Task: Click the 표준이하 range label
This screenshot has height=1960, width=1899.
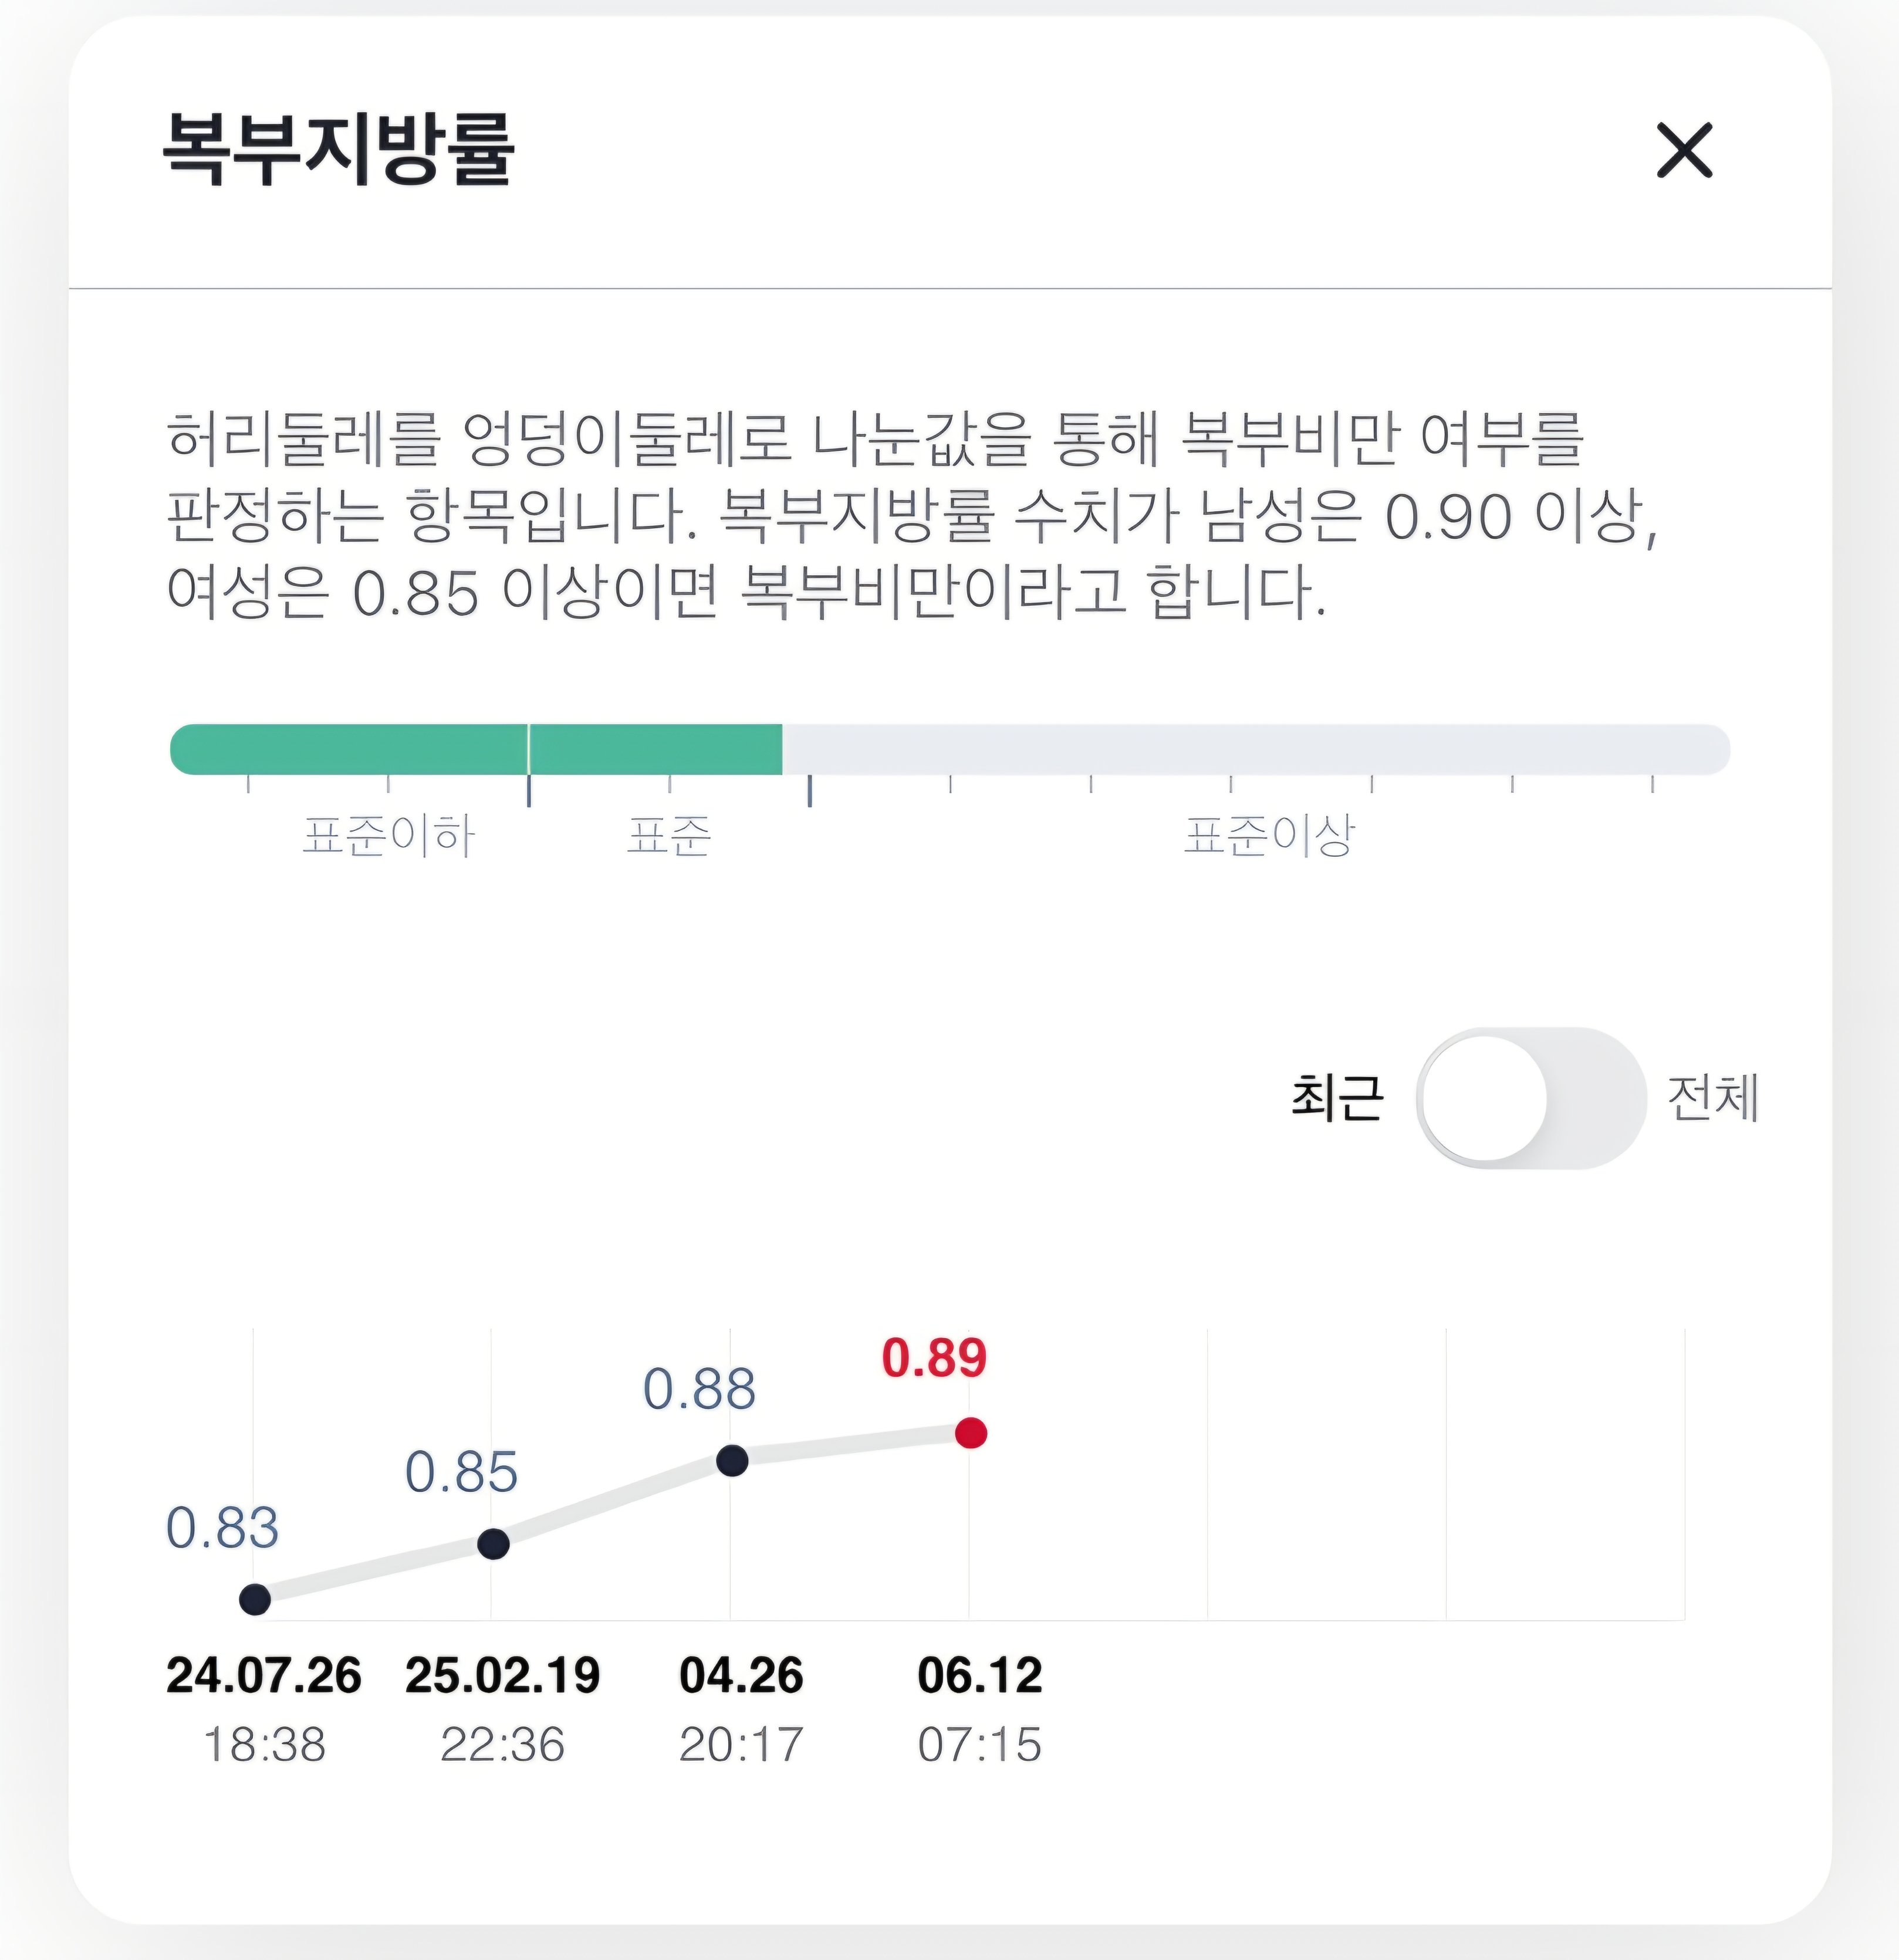Action: click(388, 836)
